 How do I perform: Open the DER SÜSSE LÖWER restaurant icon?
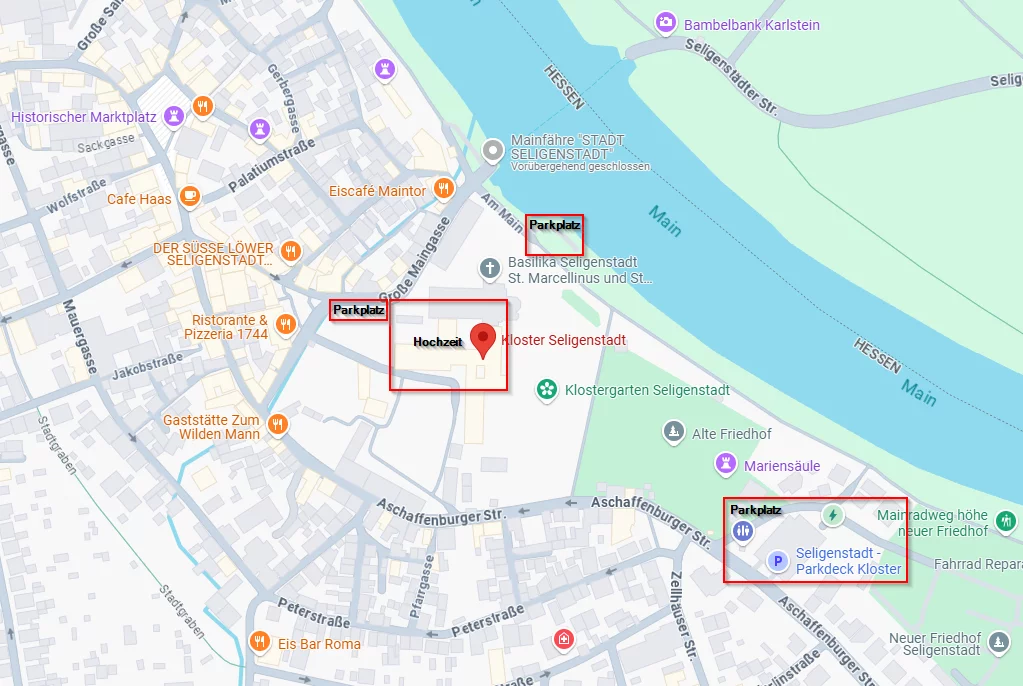(291, 251)
